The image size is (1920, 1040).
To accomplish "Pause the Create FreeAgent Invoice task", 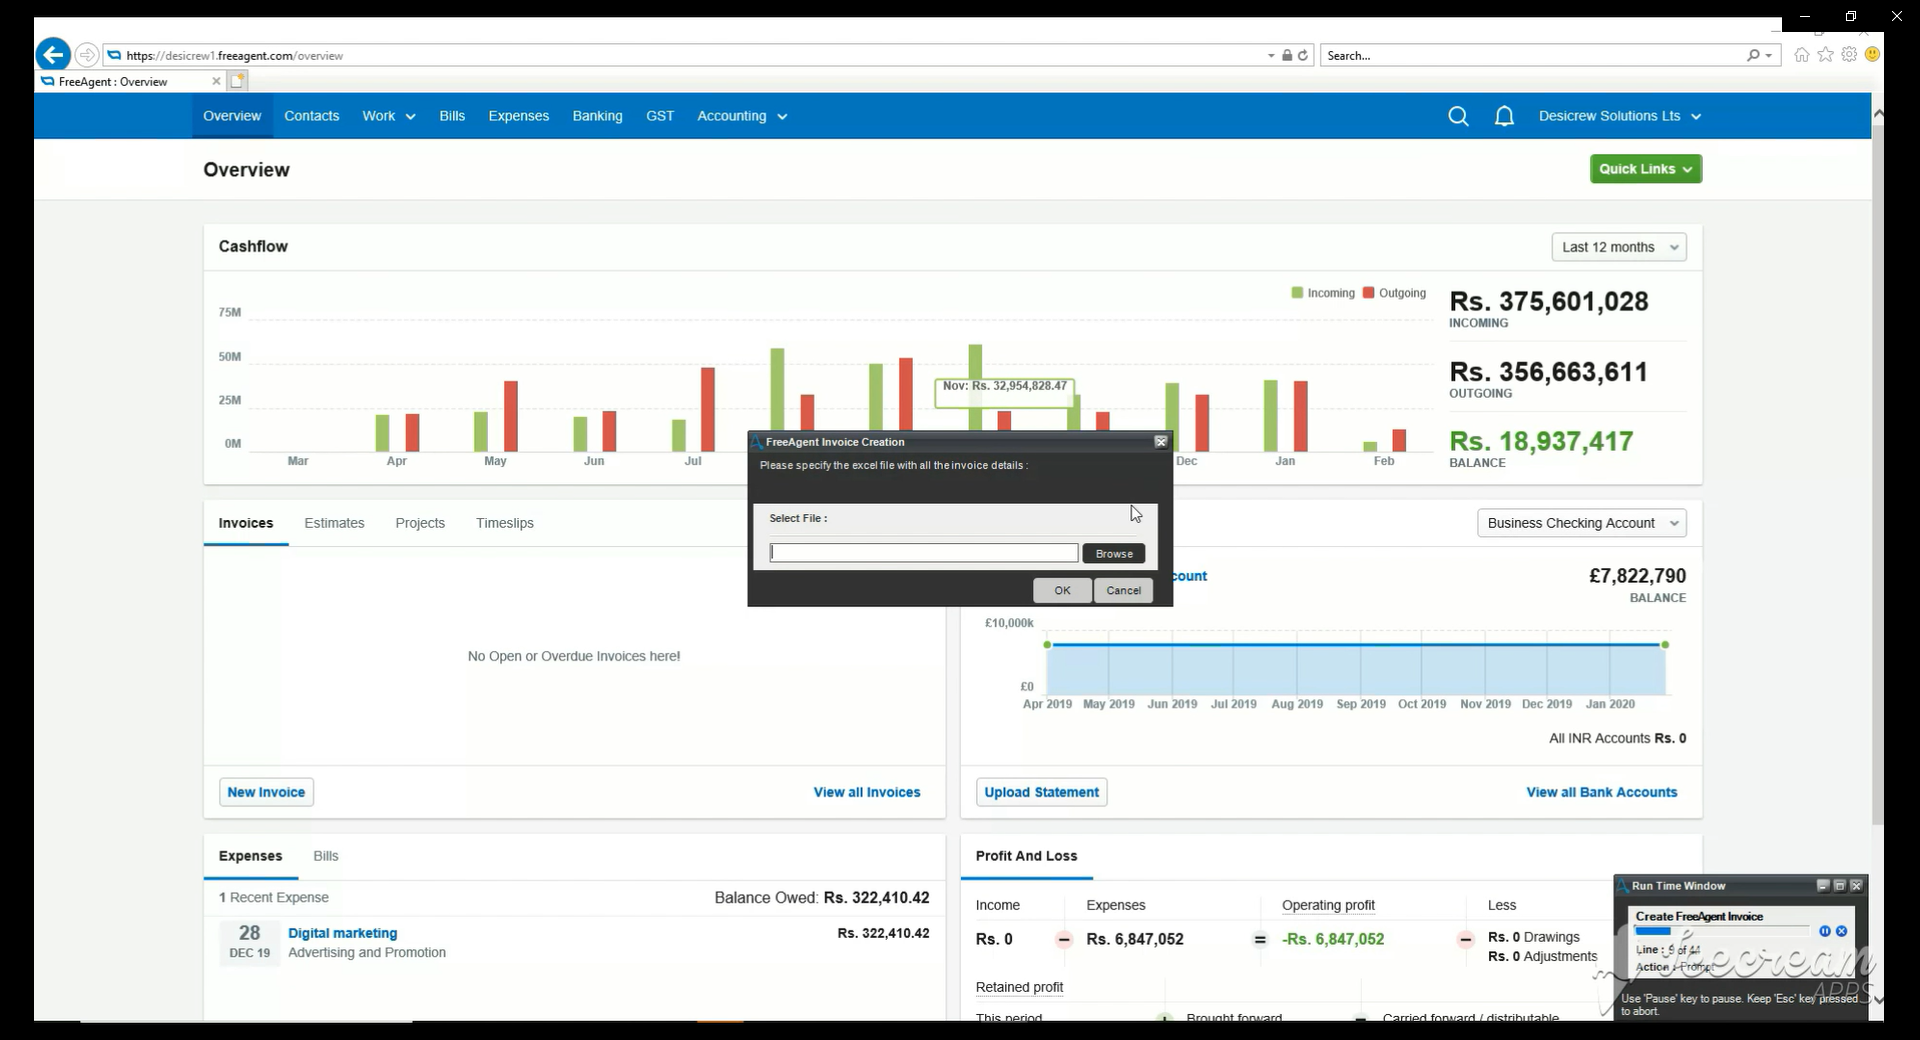I will pos(1825,931).
